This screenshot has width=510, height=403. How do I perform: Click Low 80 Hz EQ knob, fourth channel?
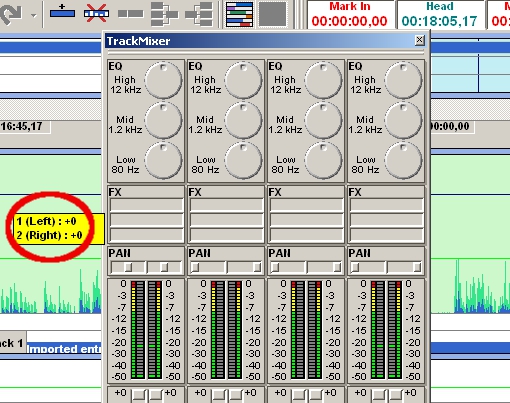pyautogui.click(x=403, y=160)
